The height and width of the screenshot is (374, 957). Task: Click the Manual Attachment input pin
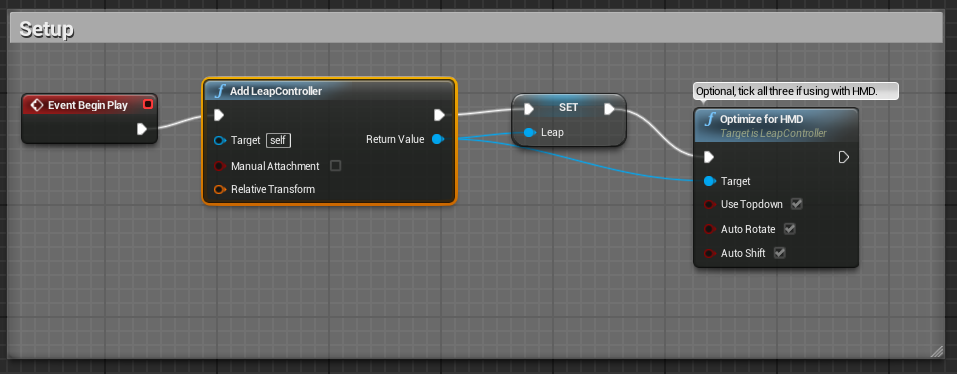(219, 166)
